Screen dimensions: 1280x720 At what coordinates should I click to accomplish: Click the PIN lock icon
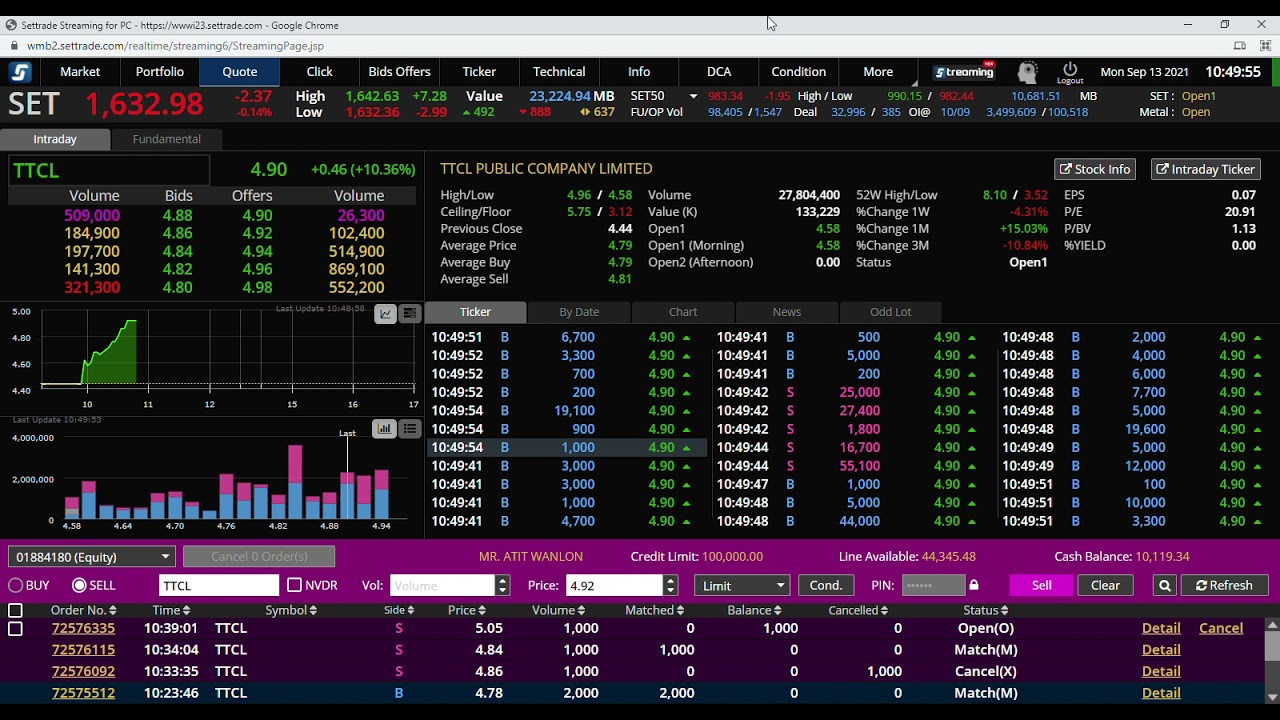[974, 585]
